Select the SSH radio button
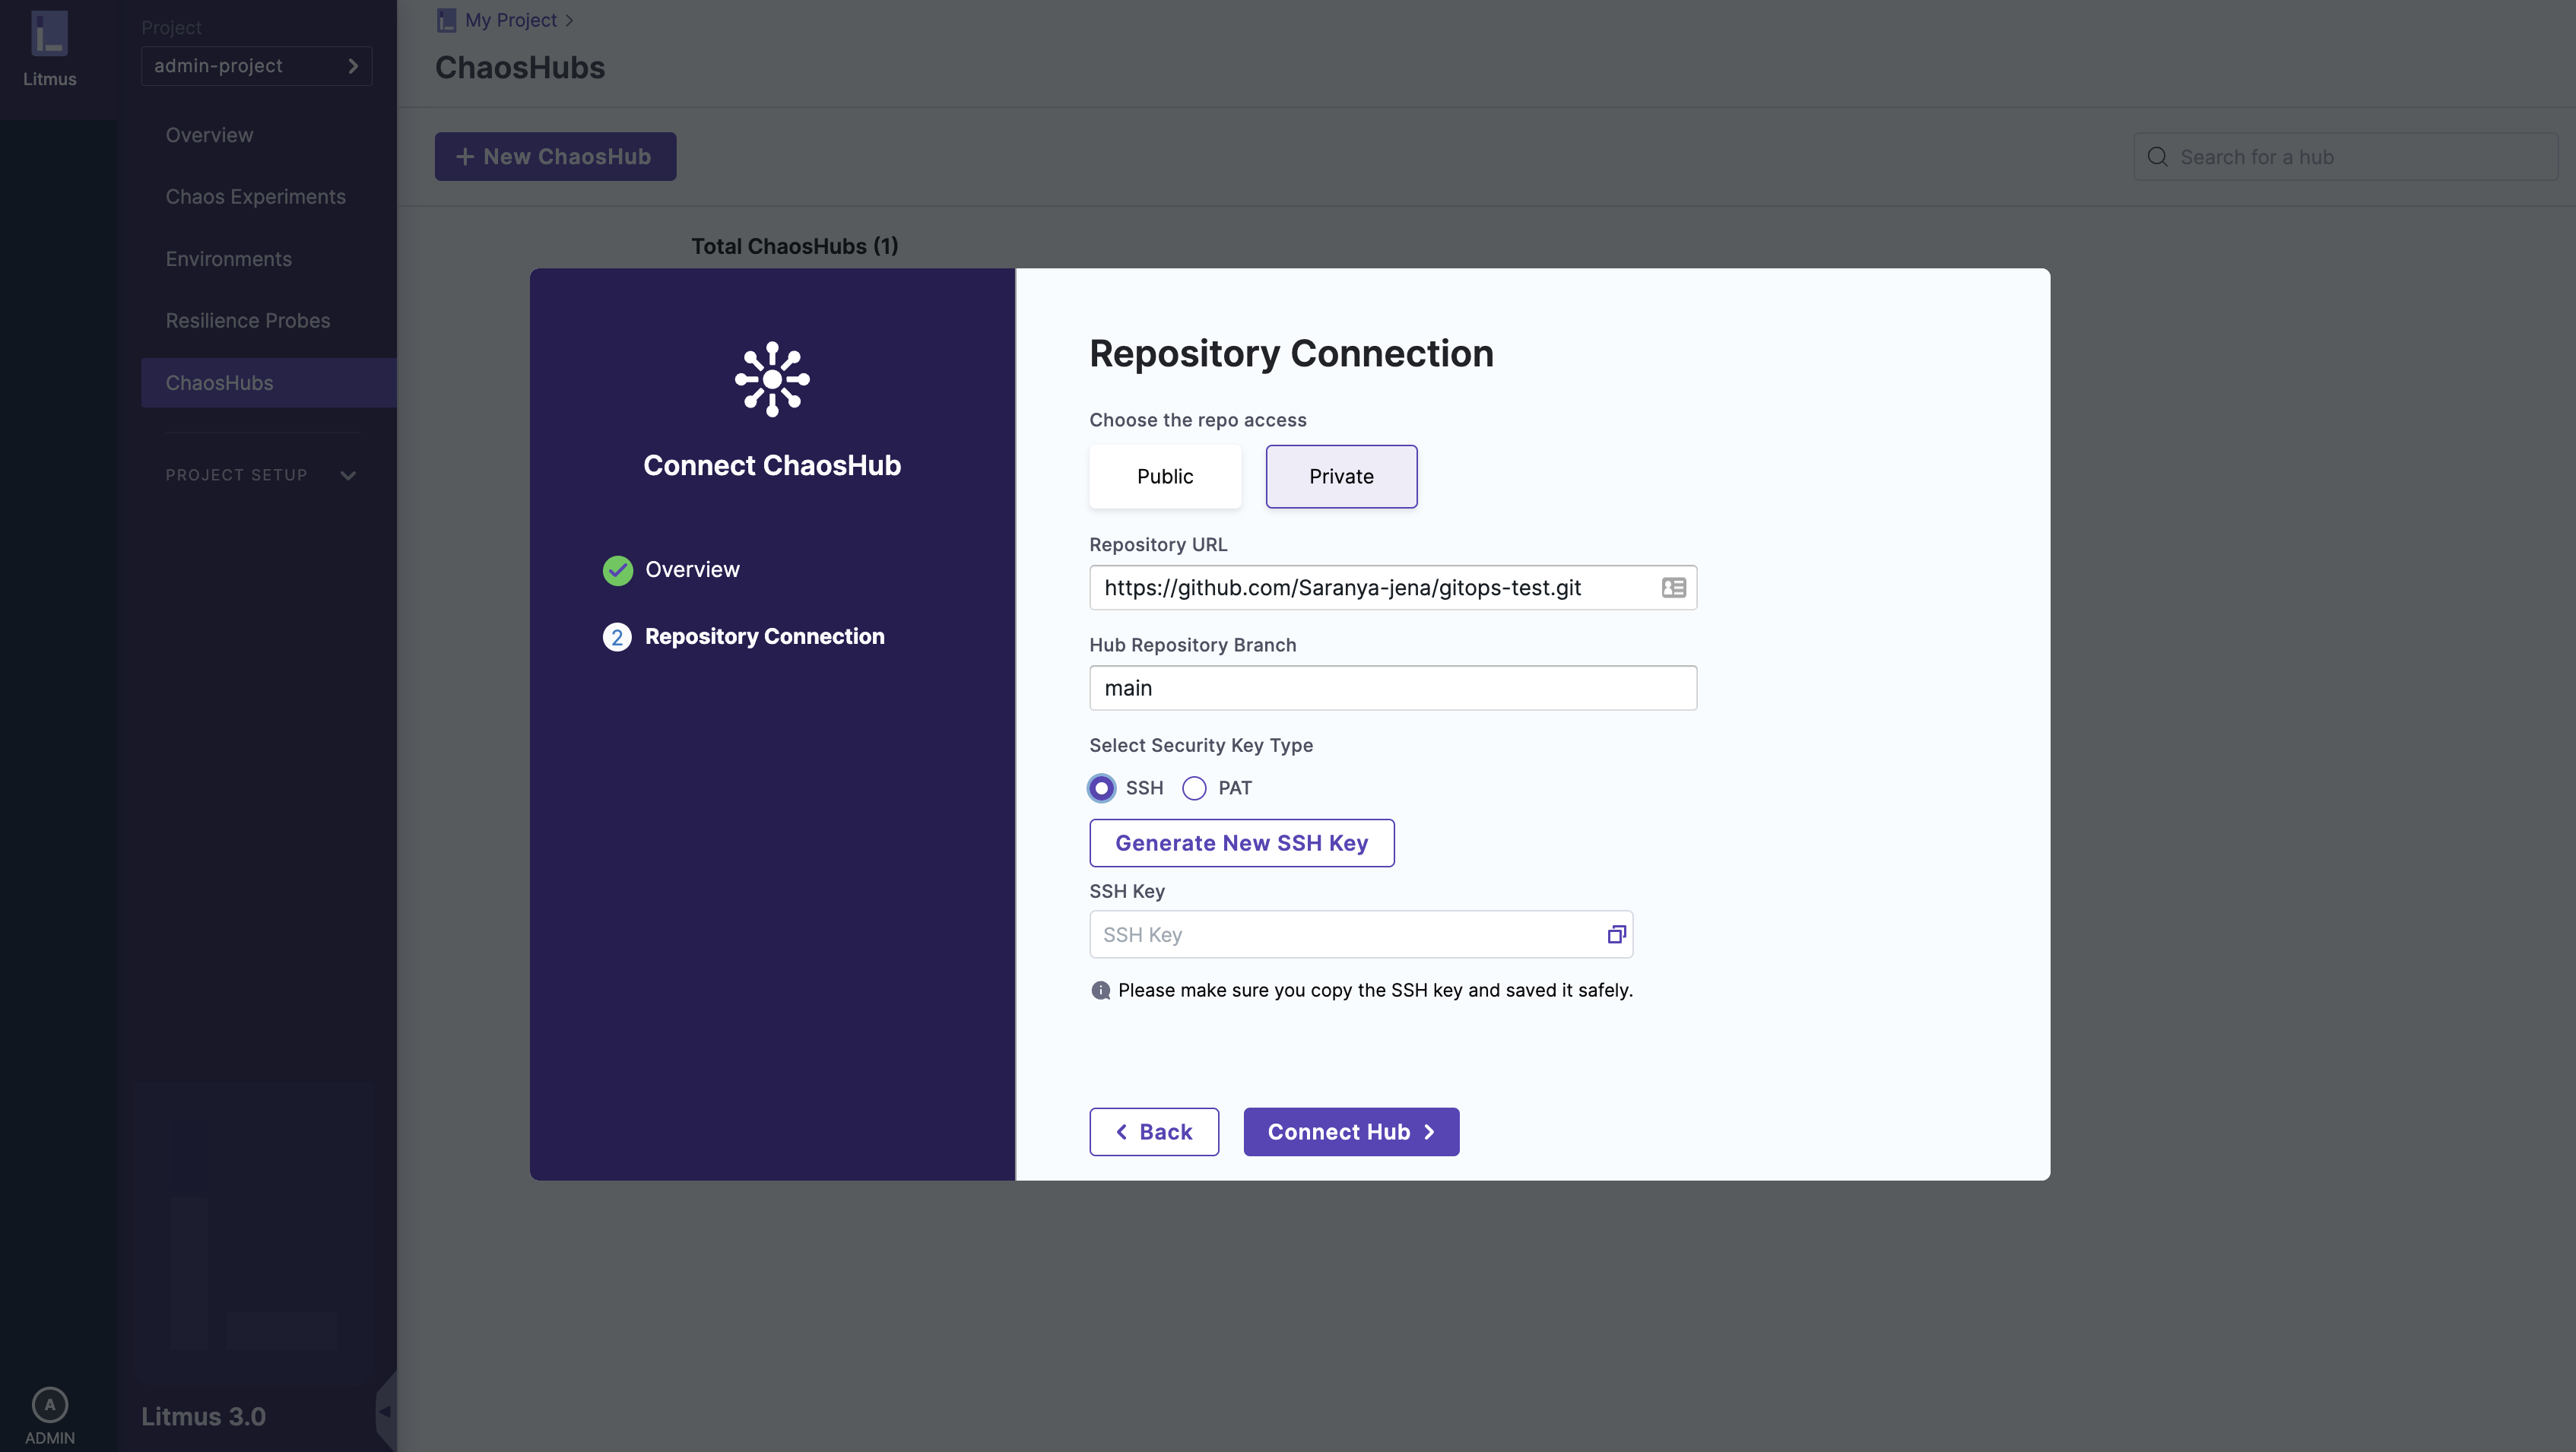This screenshot has height=1452, width=2576. (1101, 788)
